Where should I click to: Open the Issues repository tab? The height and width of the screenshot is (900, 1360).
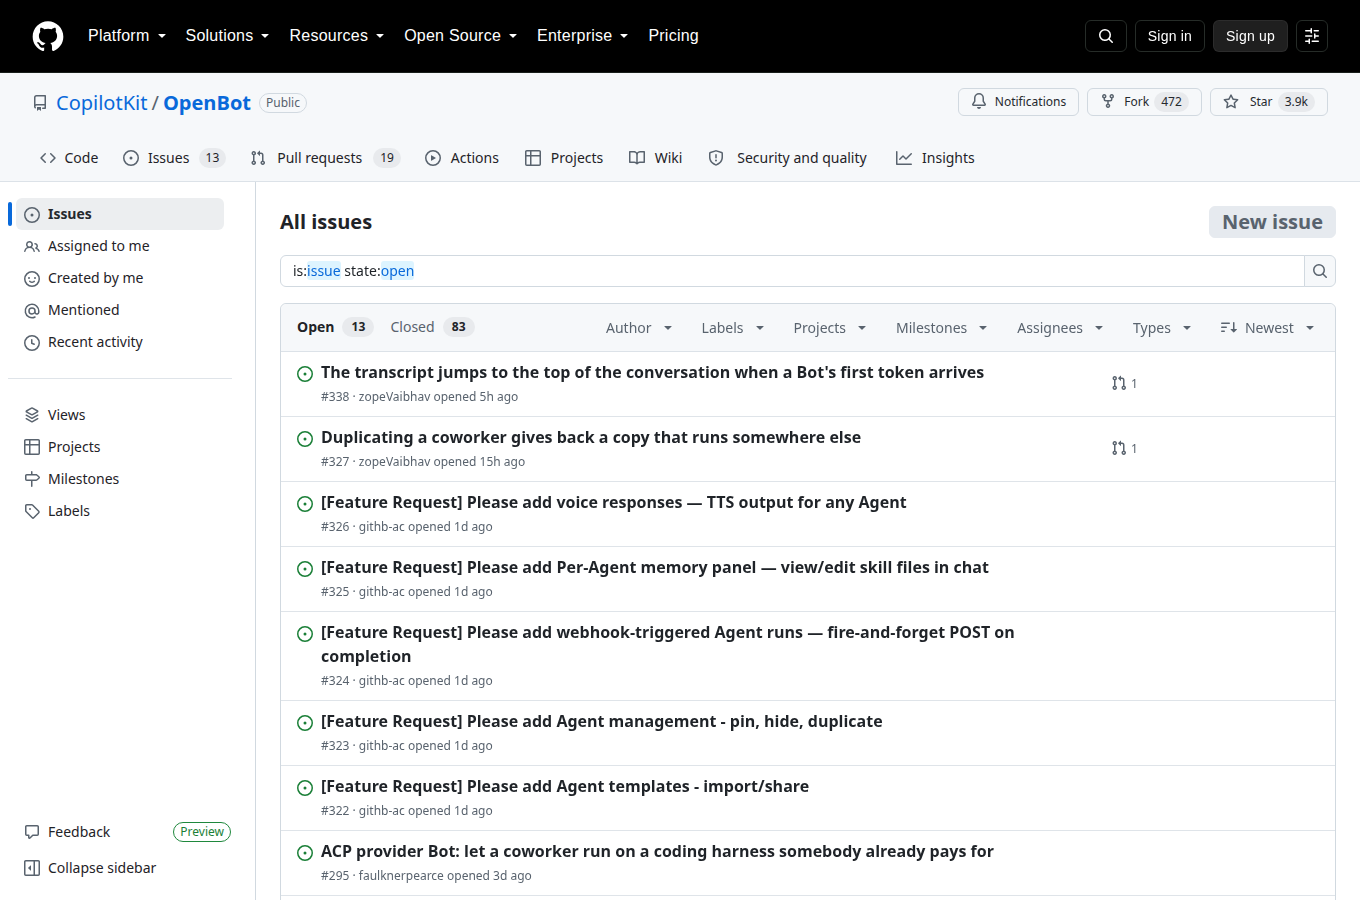coord(174,158)
